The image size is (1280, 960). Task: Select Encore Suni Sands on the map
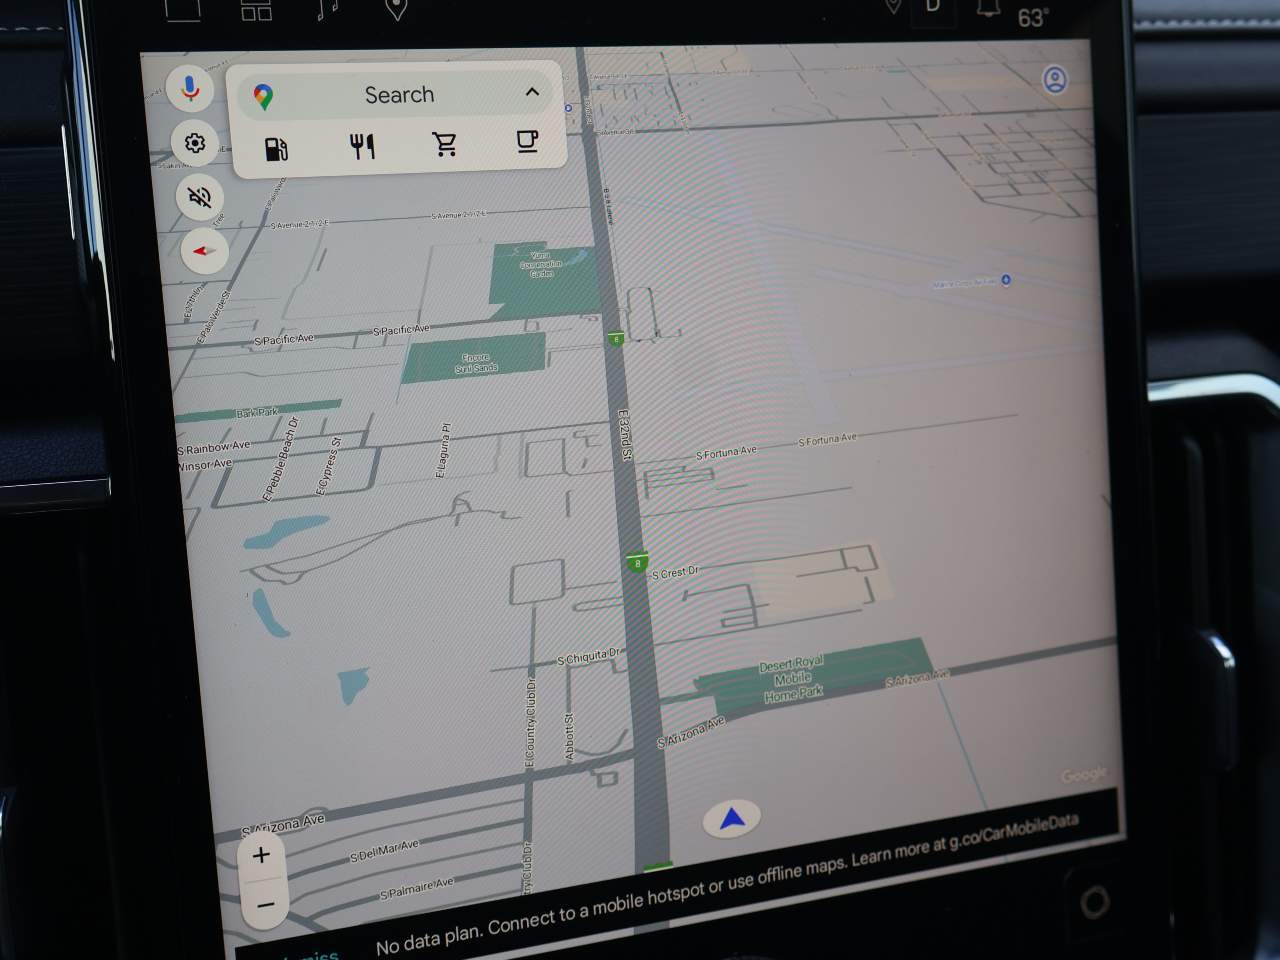[476, 362]
